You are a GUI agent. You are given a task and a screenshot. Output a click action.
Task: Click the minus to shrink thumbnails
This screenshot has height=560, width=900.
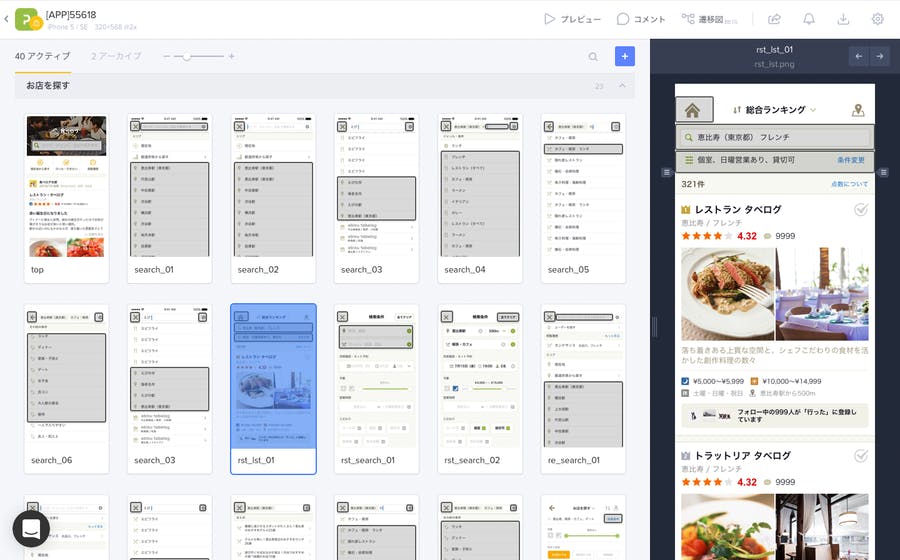point(166,56)
